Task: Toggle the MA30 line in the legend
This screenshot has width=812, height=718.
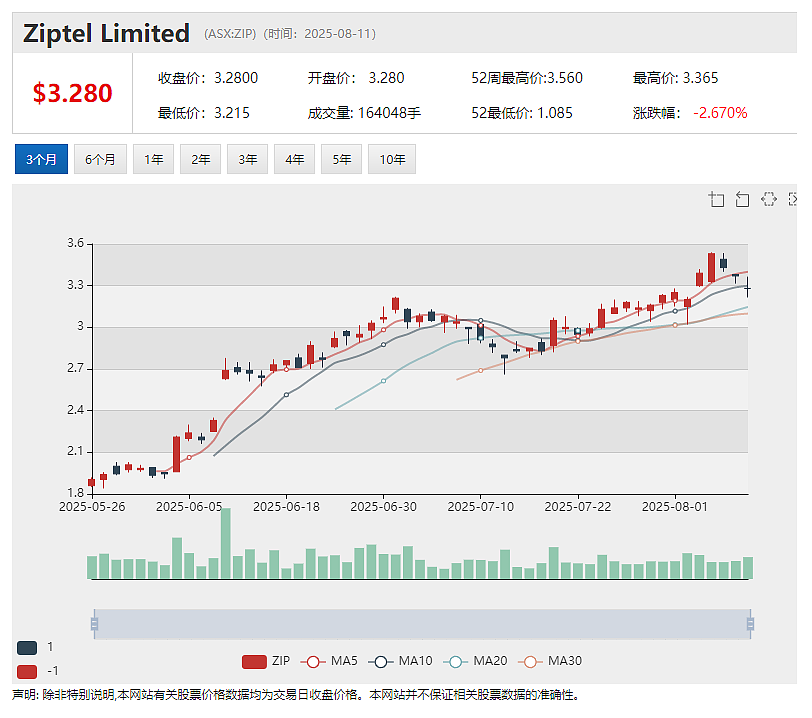Action: 550,662
